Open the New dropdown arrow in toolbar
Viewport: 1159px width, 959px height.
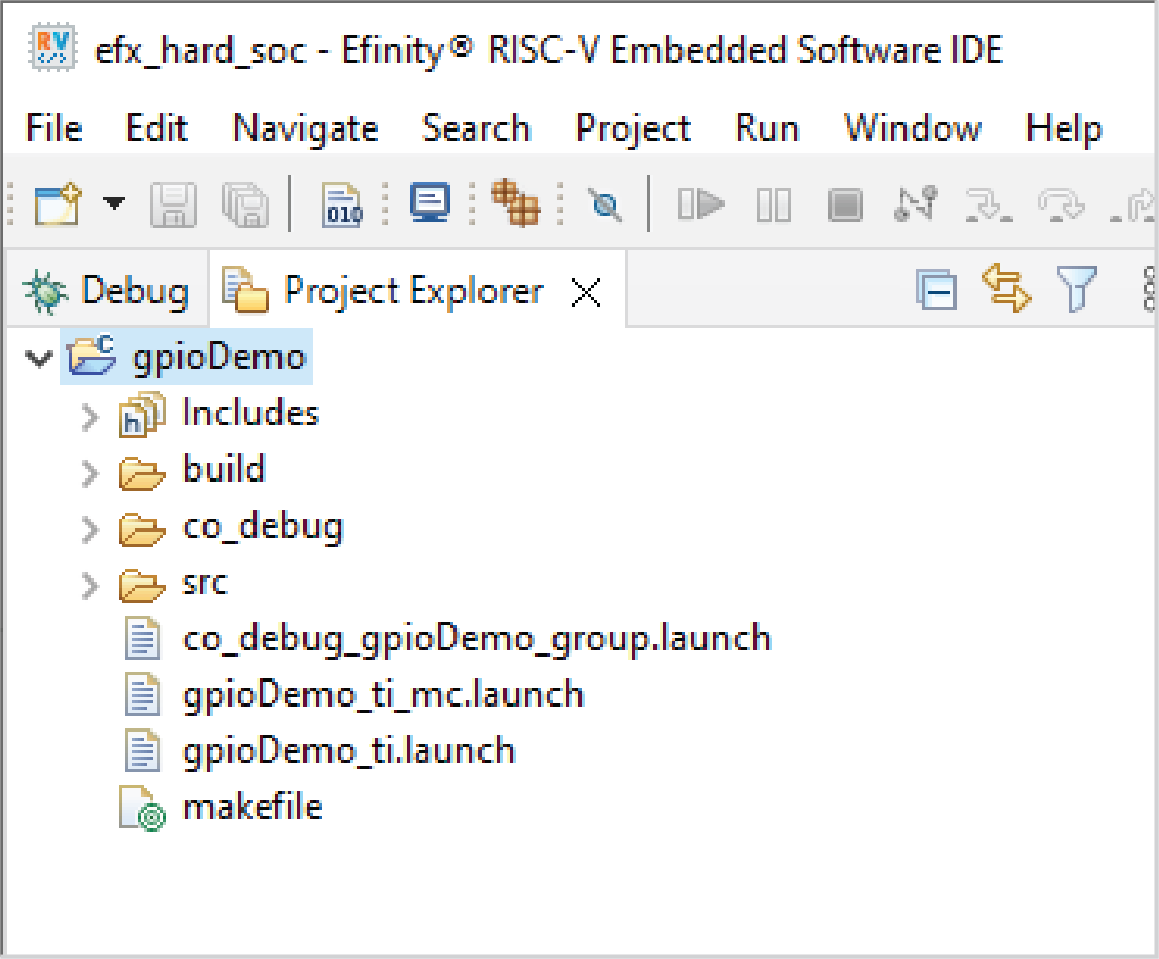pos(115,205)
